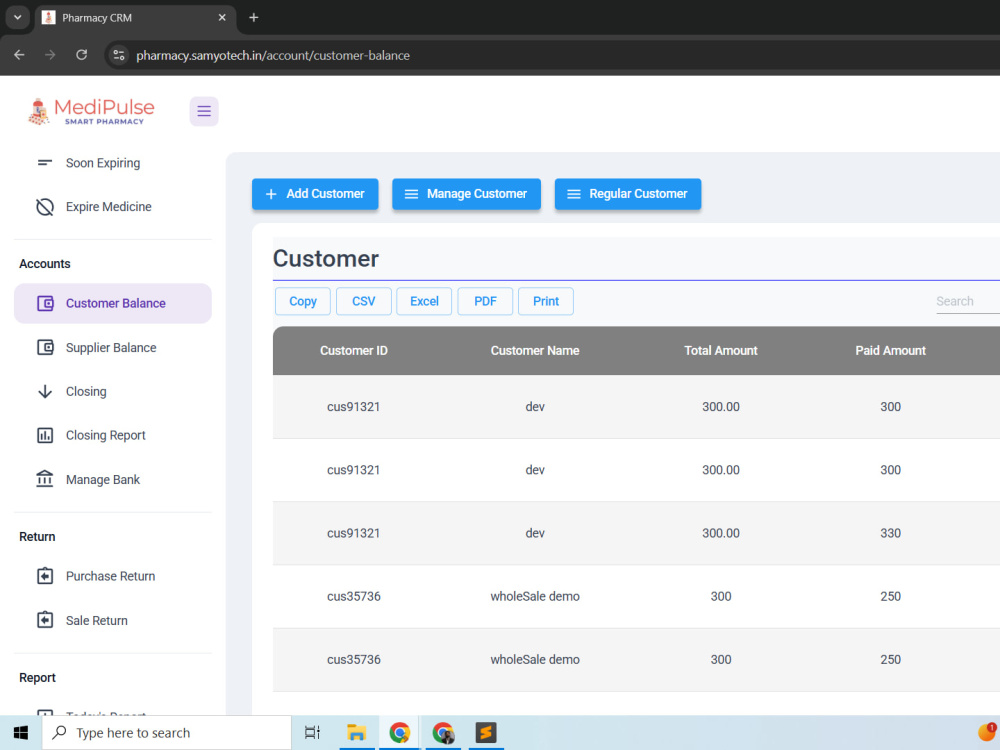1000x750 pixels.
Task: Click the Sale Return sidebar label
Action: click(x=97, y=621)
